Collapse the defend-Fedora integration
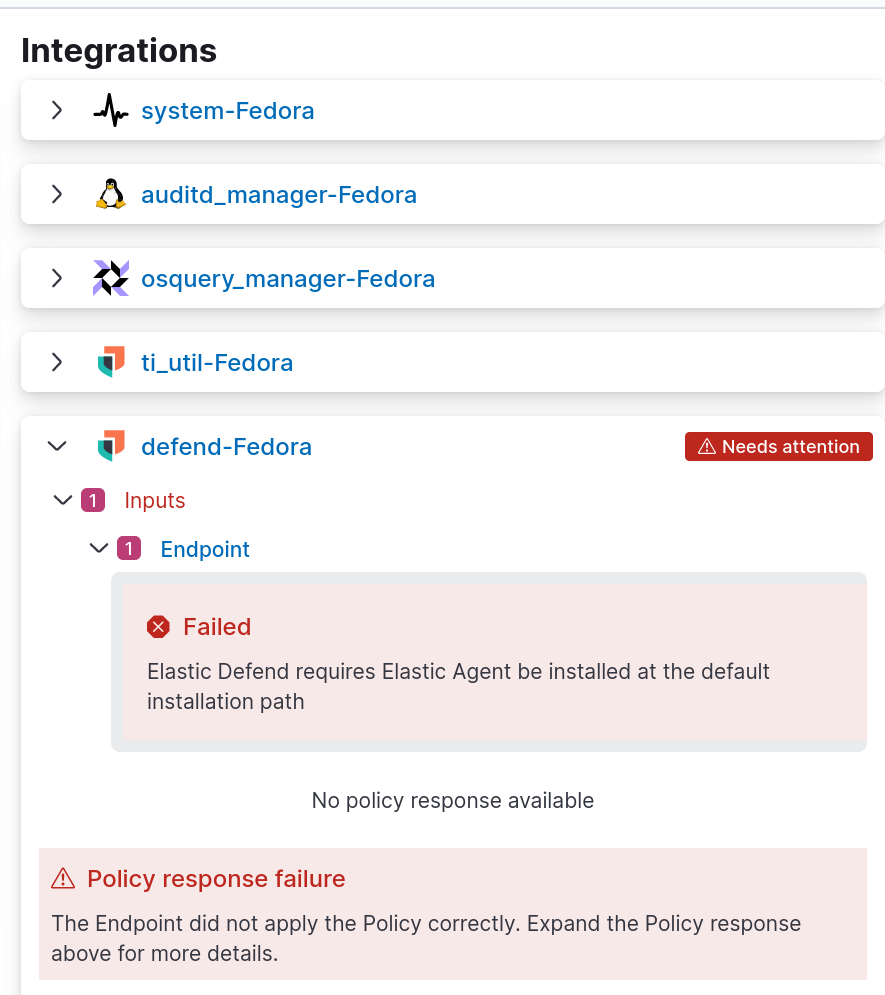Image resolution: width=885 pixels, height=995 pixels. click(x=57, y=446)
